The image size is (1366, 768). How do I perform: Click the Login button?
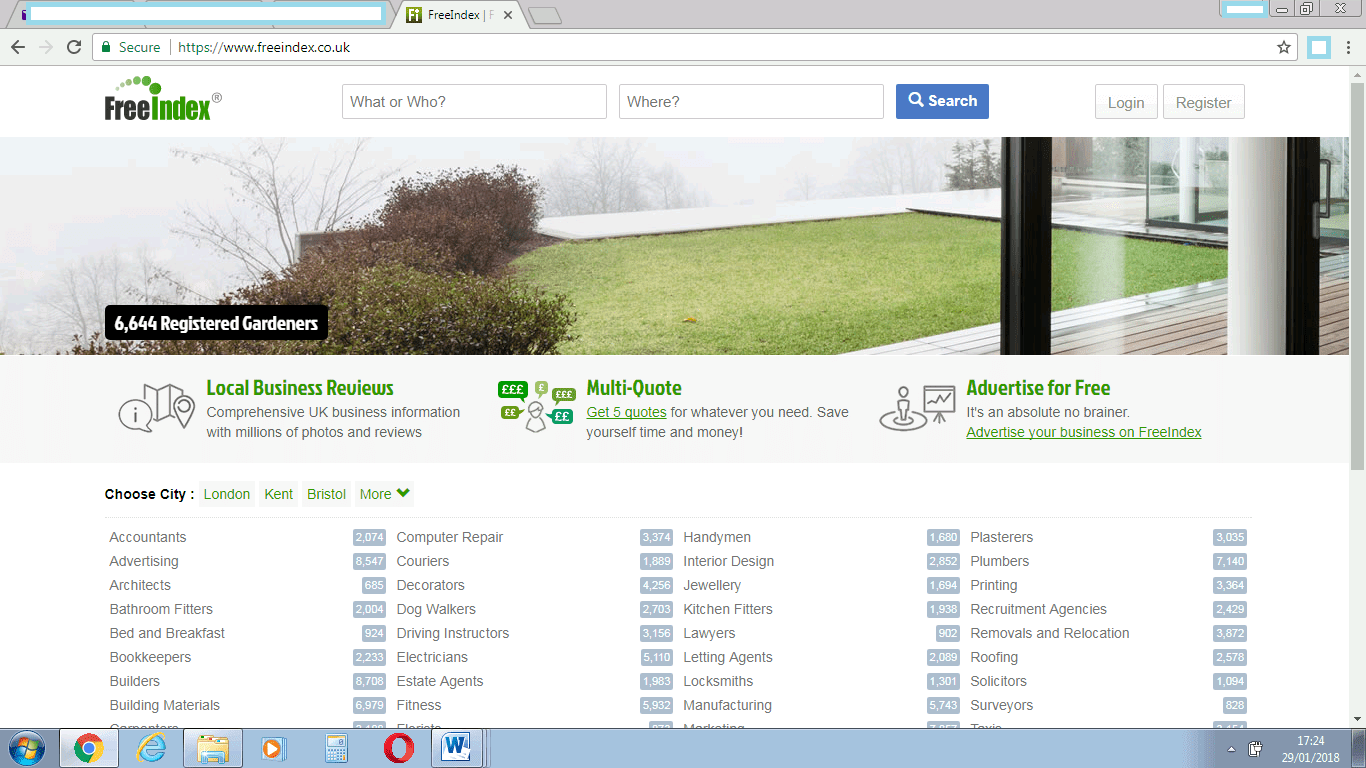coord(1125,102)
